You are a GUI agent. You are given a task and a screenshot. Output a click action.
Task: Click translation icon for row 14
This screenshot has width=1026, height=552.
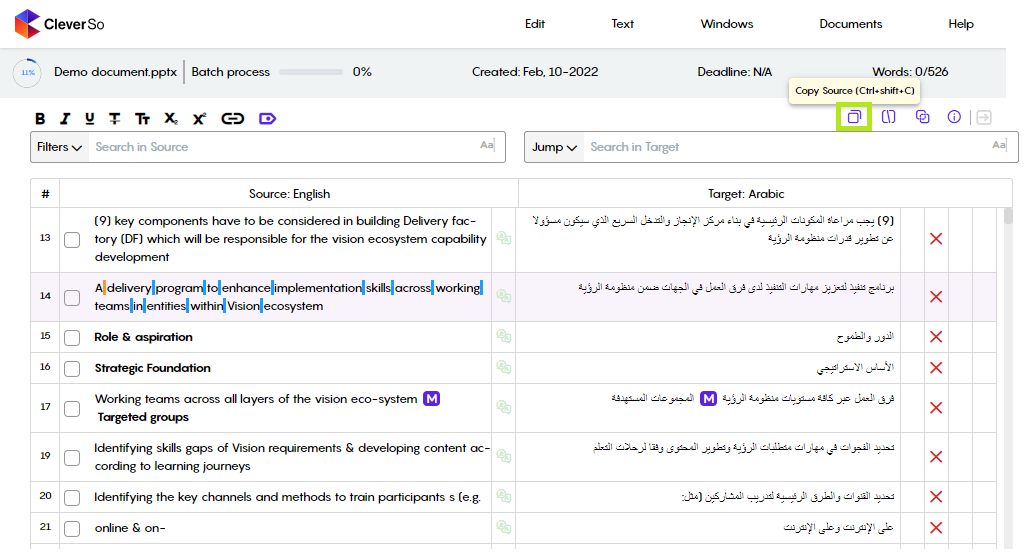click(503, 296)
